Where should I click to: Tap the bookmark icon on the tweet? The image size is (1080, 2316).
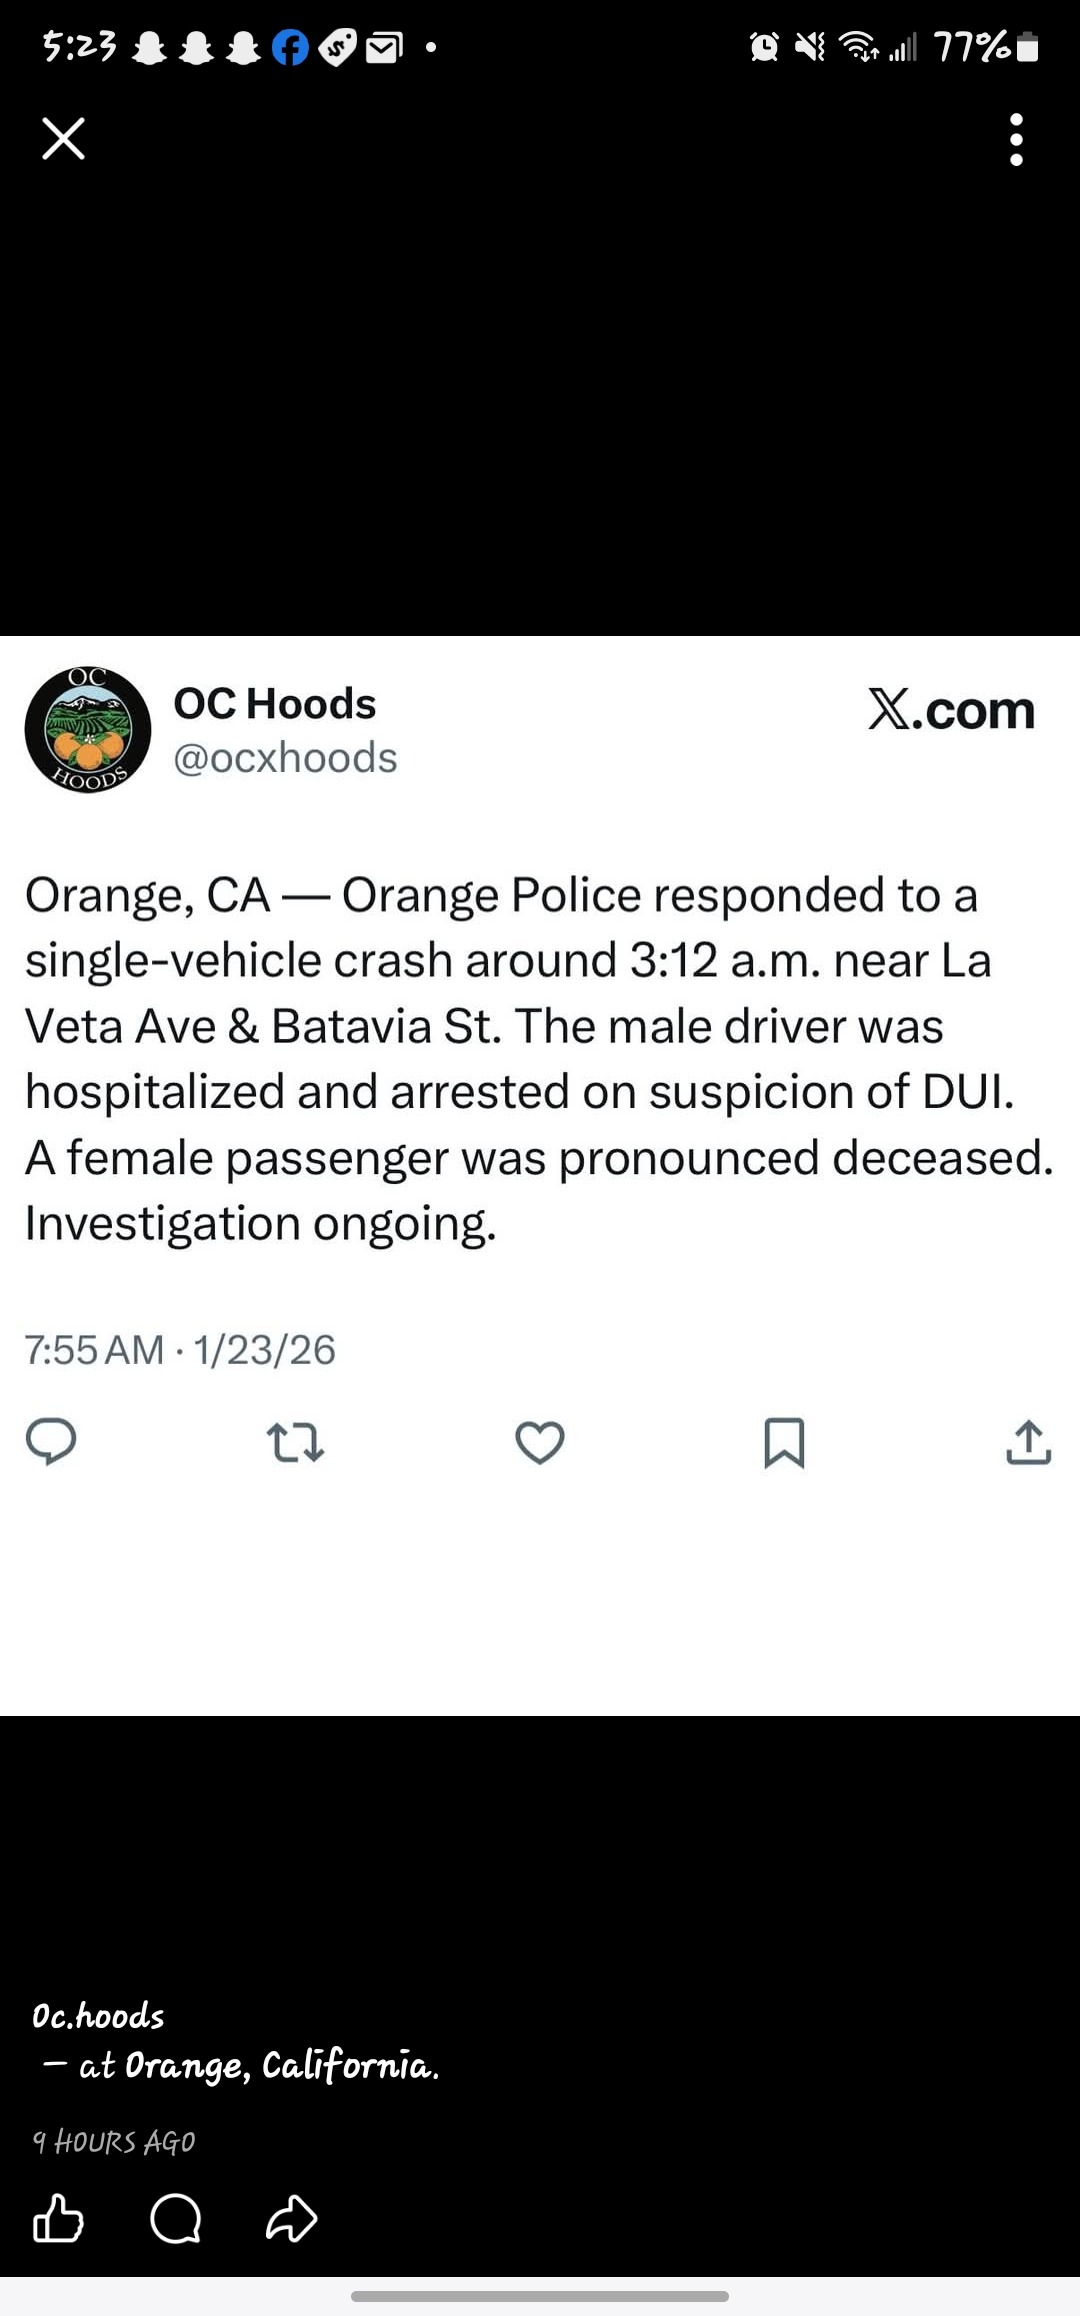click(x=784, y=1443)
